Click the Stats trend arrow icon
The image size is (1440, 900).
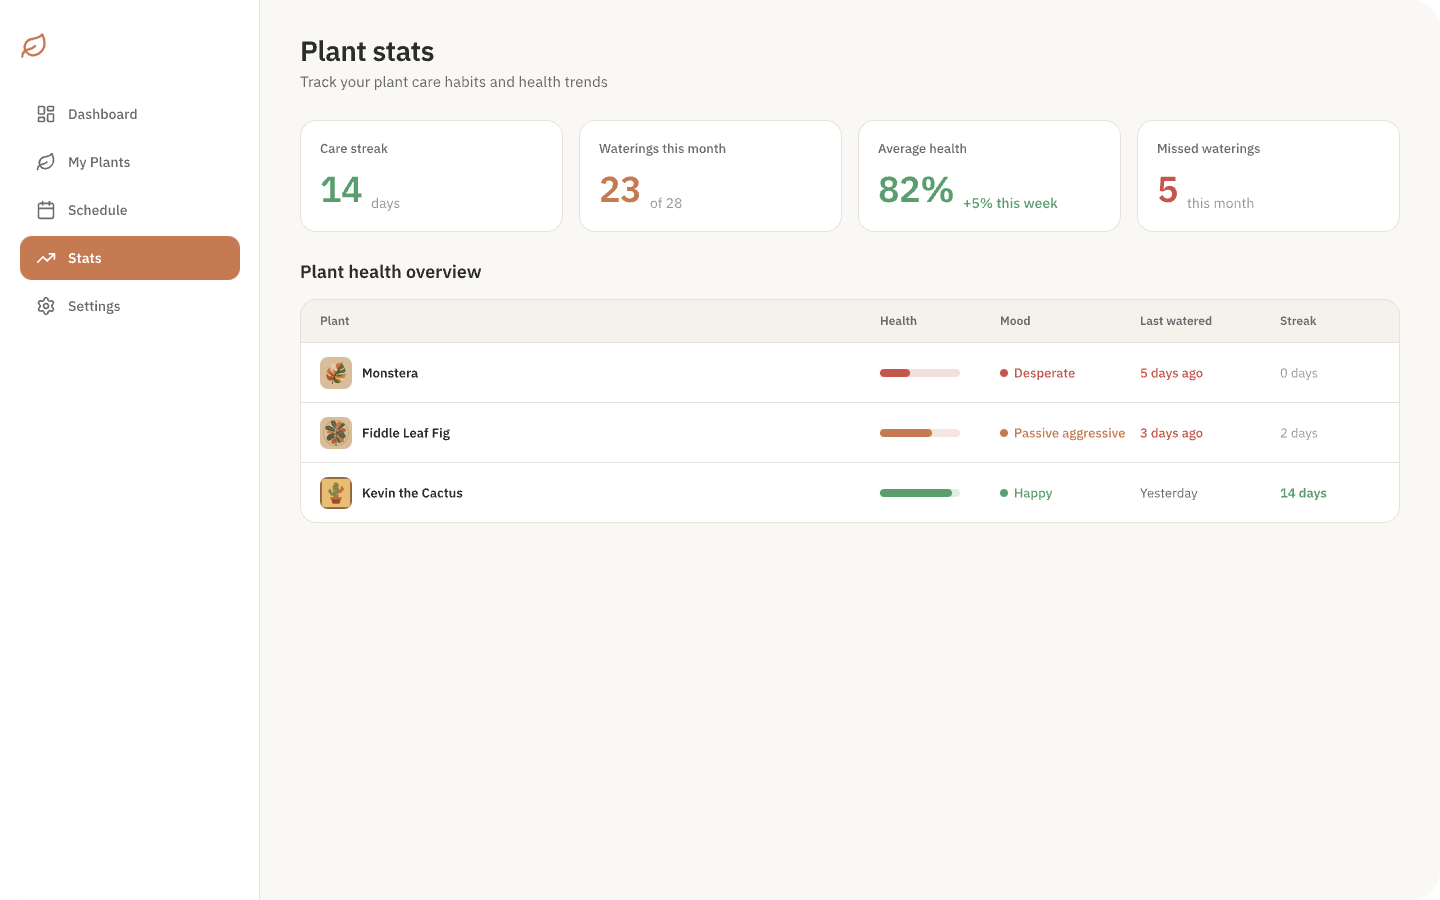[x=46, y=258]
